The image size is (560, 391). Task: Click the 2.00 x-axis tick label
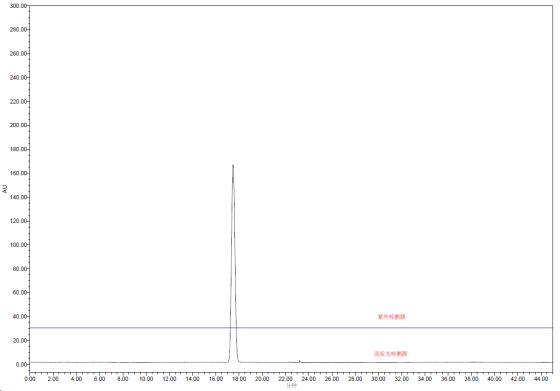53,379
